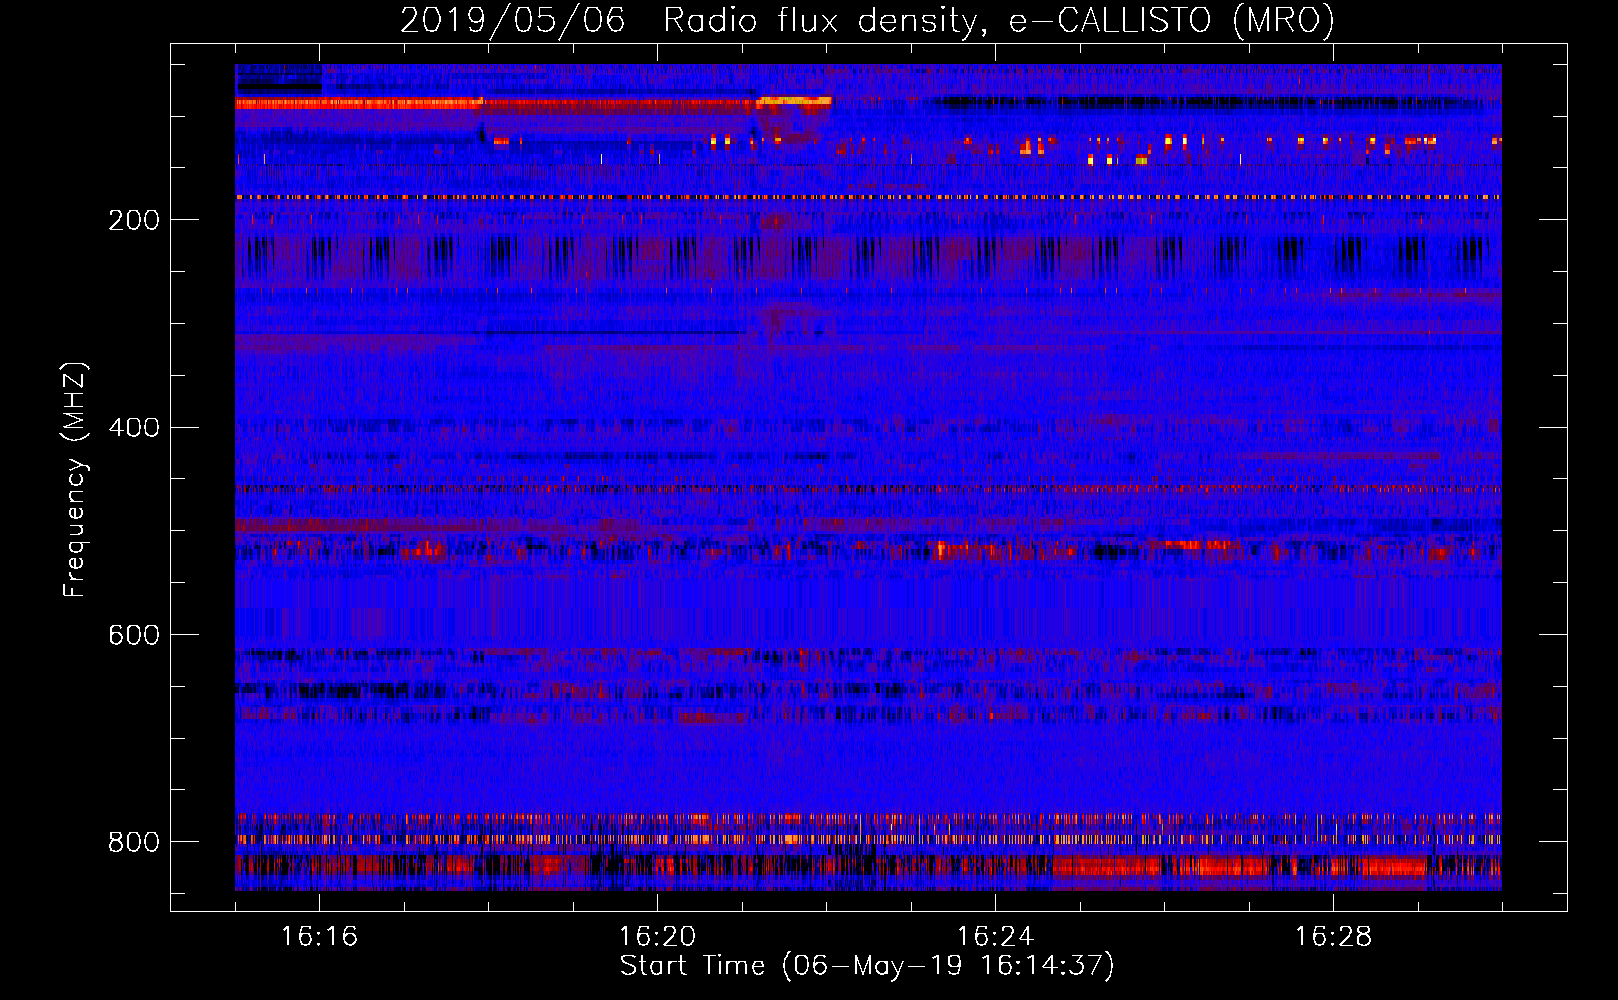Screen dimensions: 1618x1000
Task: Click the date "2019/05/06" in the title
Action: (513, 20)
